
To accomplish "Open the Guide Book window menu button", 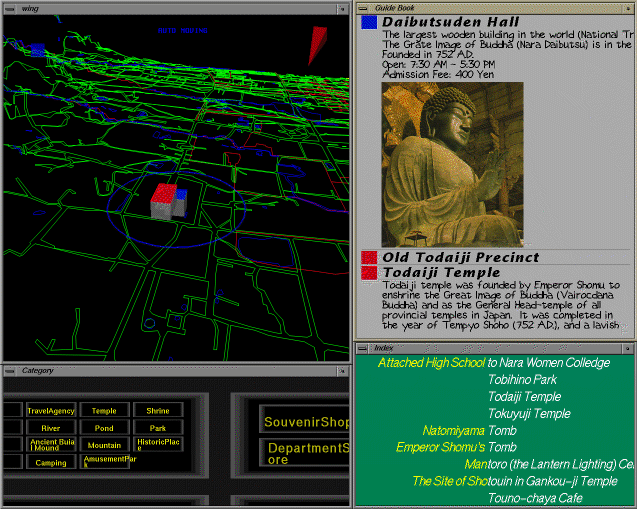I will click(362, 8).
